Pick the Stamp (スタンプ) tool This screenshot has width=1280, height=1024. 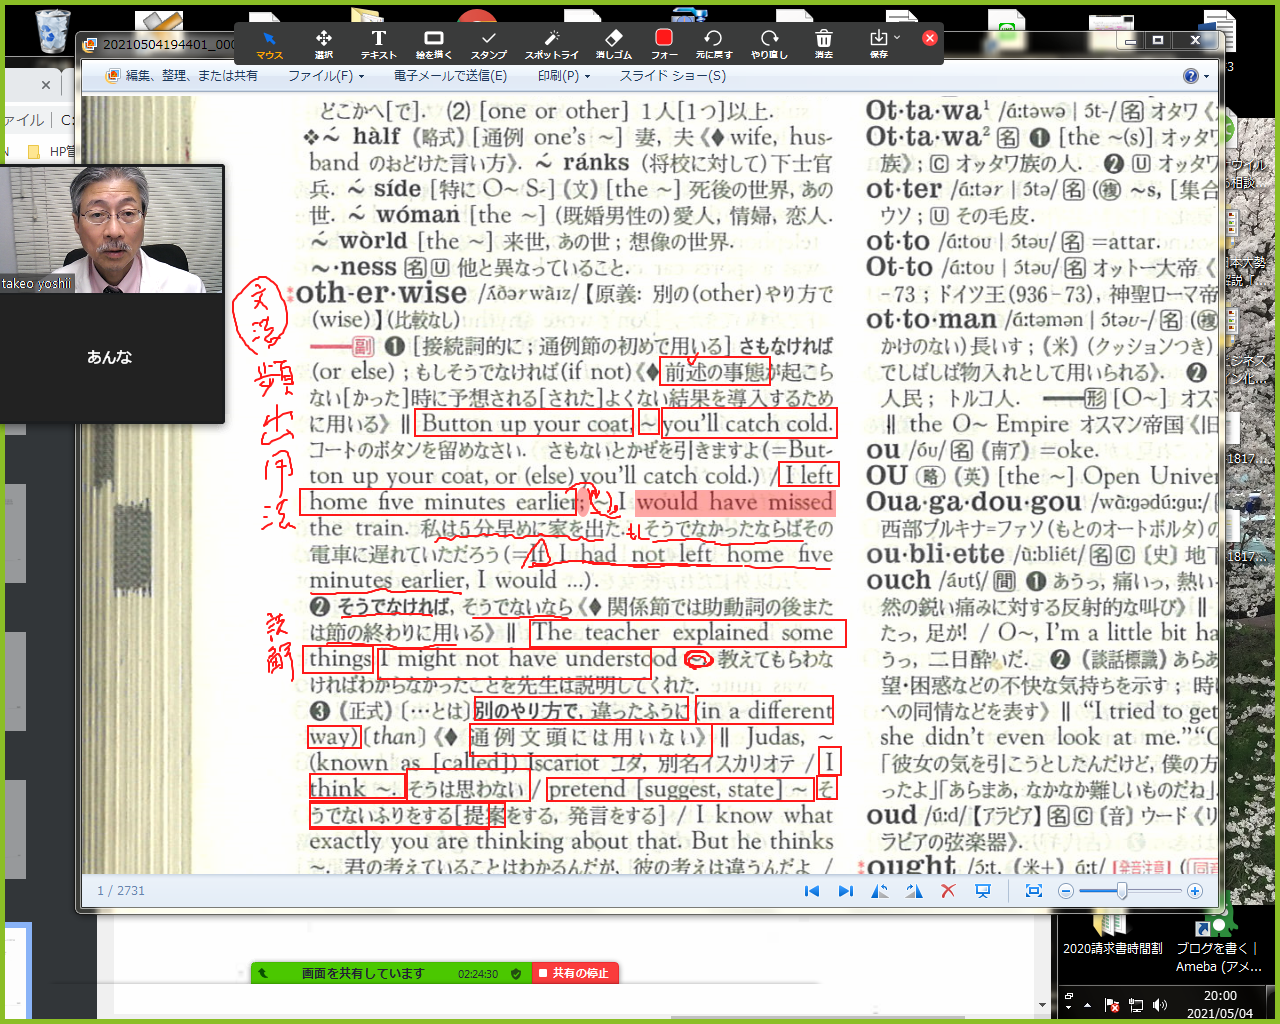(489, 43)
